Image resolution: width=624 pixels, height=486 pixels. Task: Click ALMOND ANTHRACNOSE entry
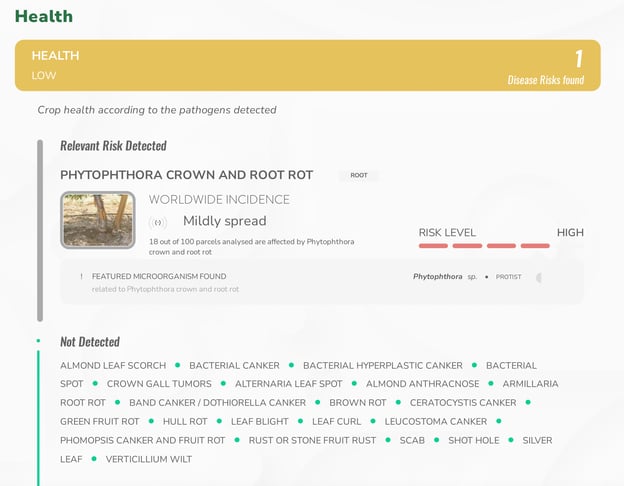pyautogui.click(x=423, y=384)
